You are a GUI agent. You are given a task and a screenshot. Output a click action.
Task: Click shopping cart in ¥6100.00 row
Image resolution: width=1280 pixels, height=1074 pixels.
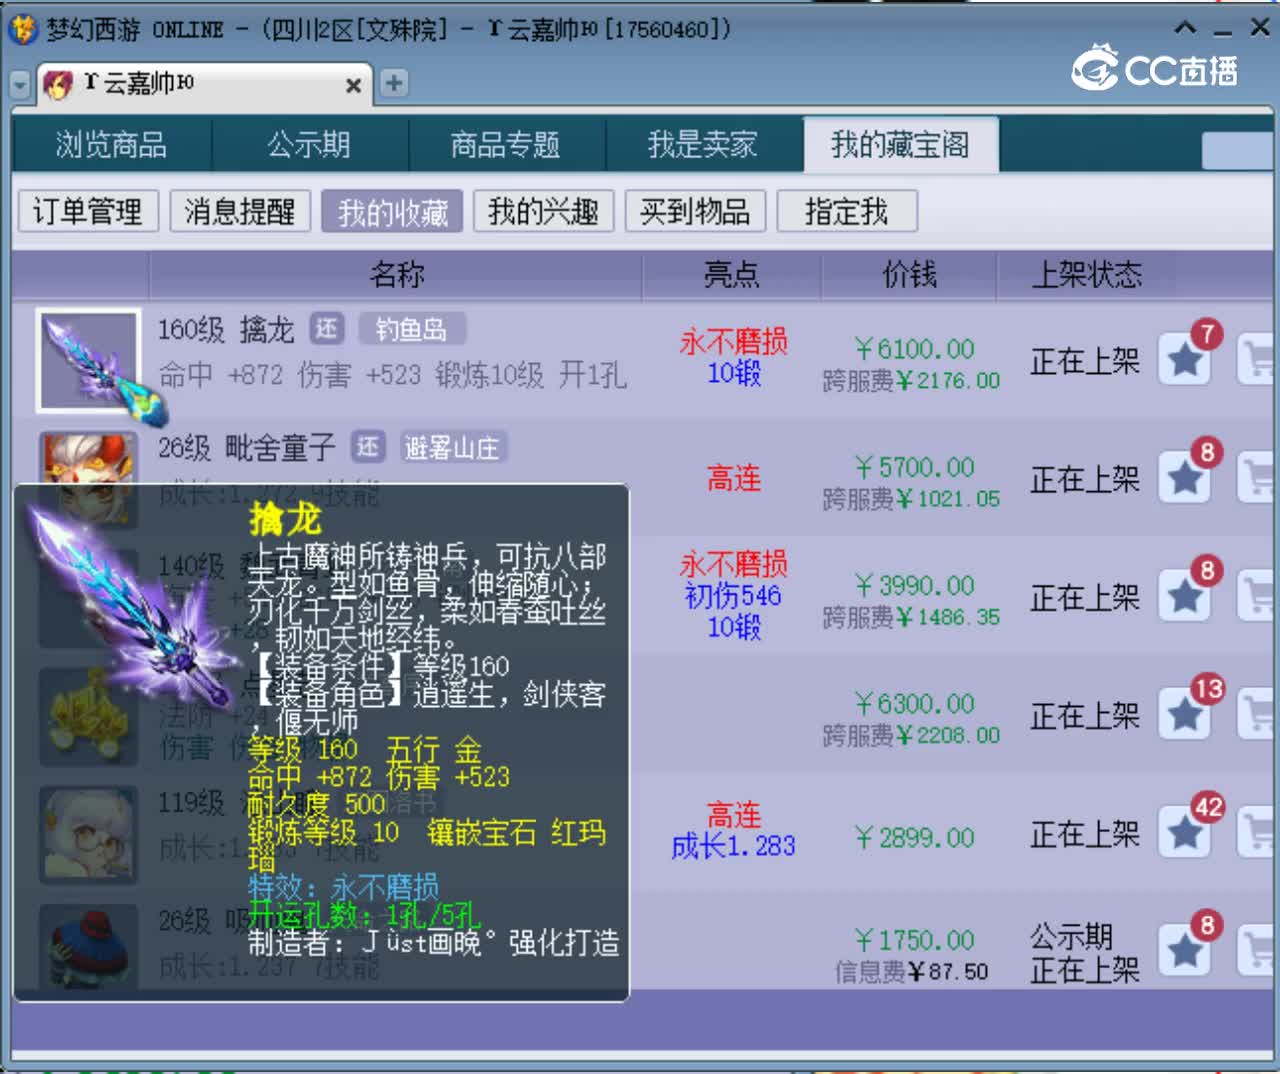[x=1257, y=359]
